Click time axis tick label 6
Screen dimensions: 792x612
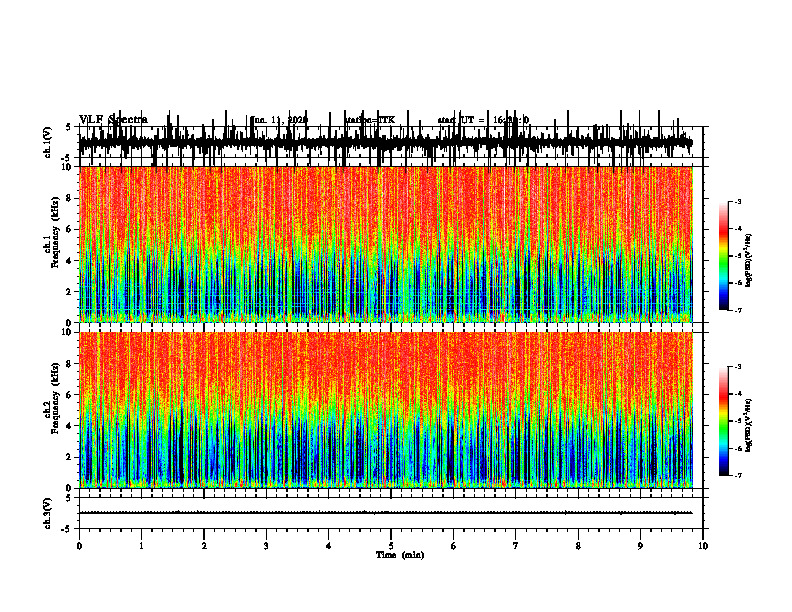click(454, 546)
